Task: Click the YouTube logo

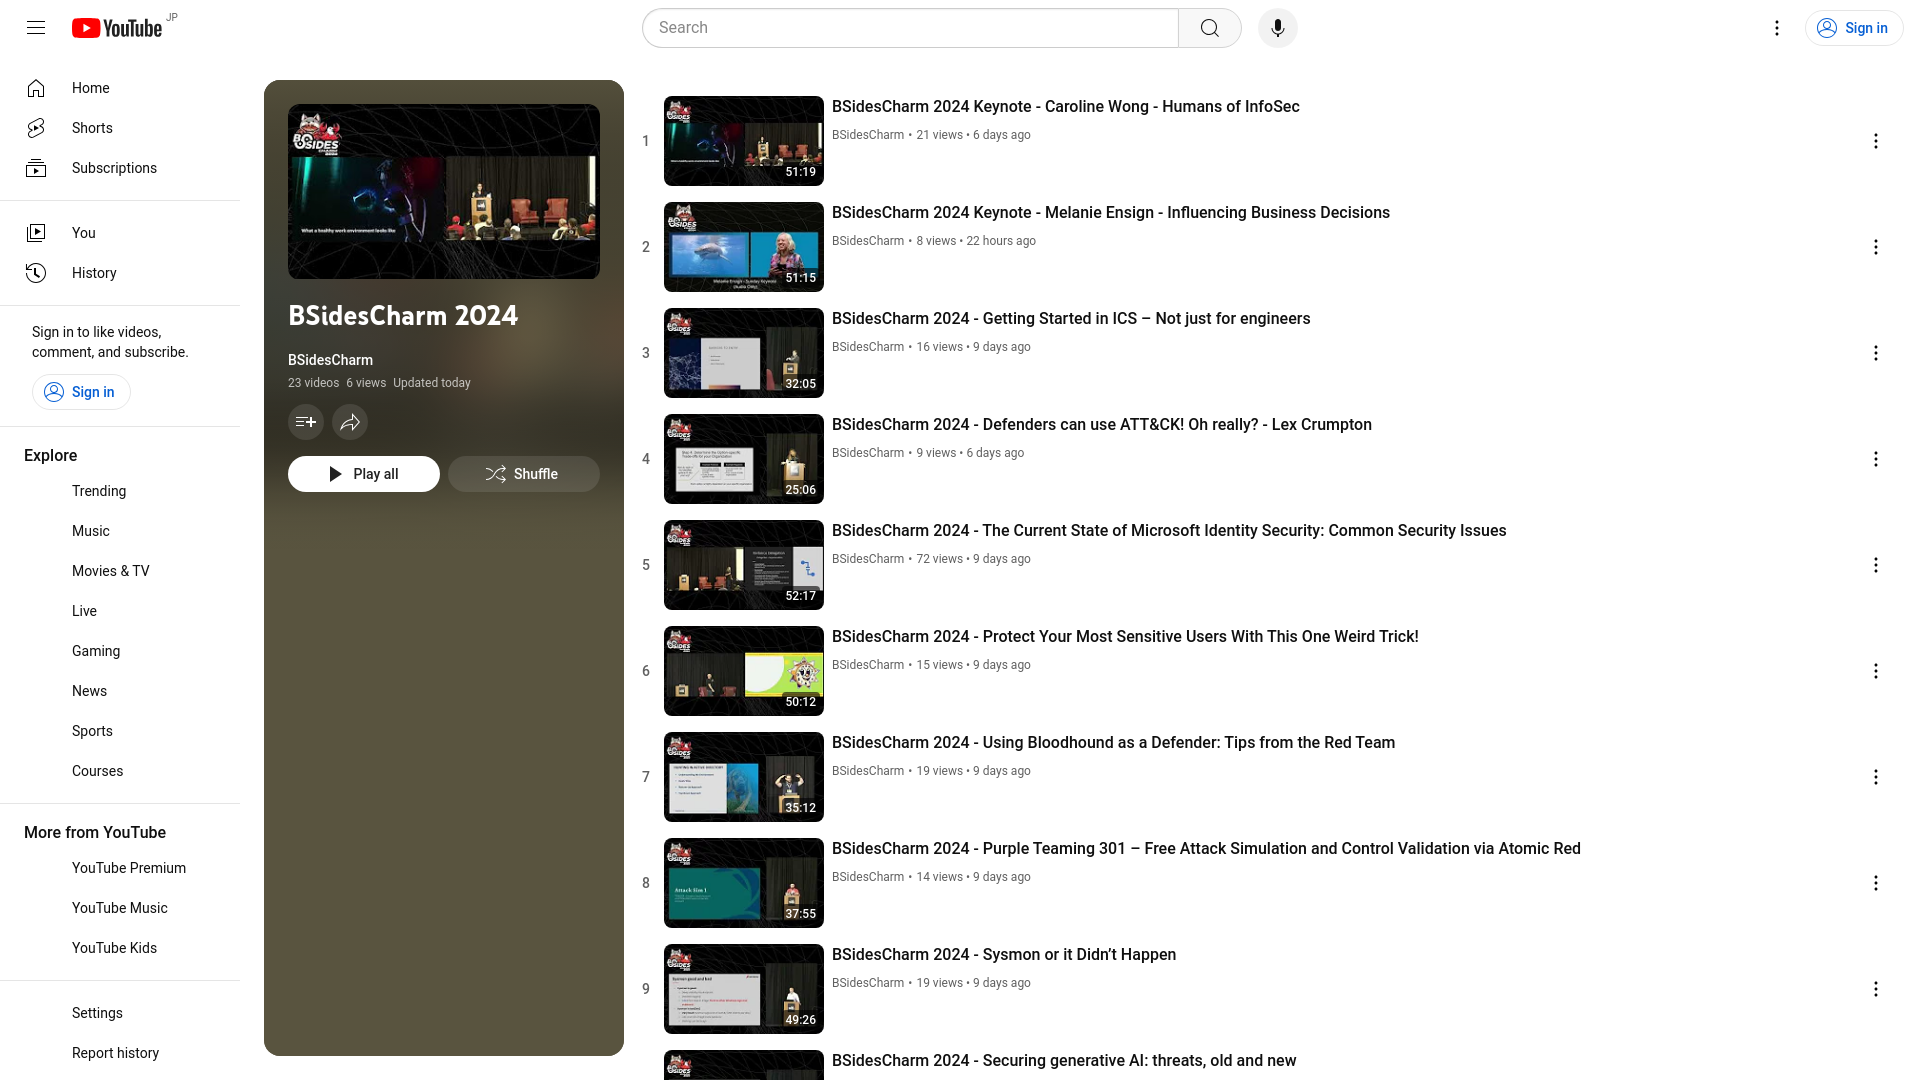Action: pyautogui.click(x=117, y=28)
